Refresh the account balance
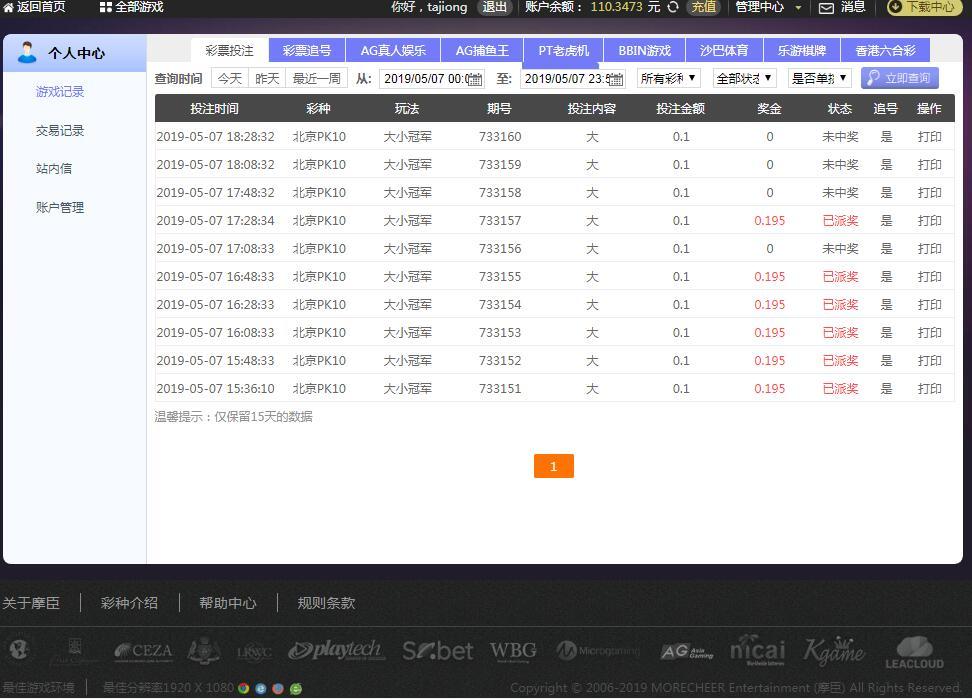 pyautogui.click(x=673, y=7)
